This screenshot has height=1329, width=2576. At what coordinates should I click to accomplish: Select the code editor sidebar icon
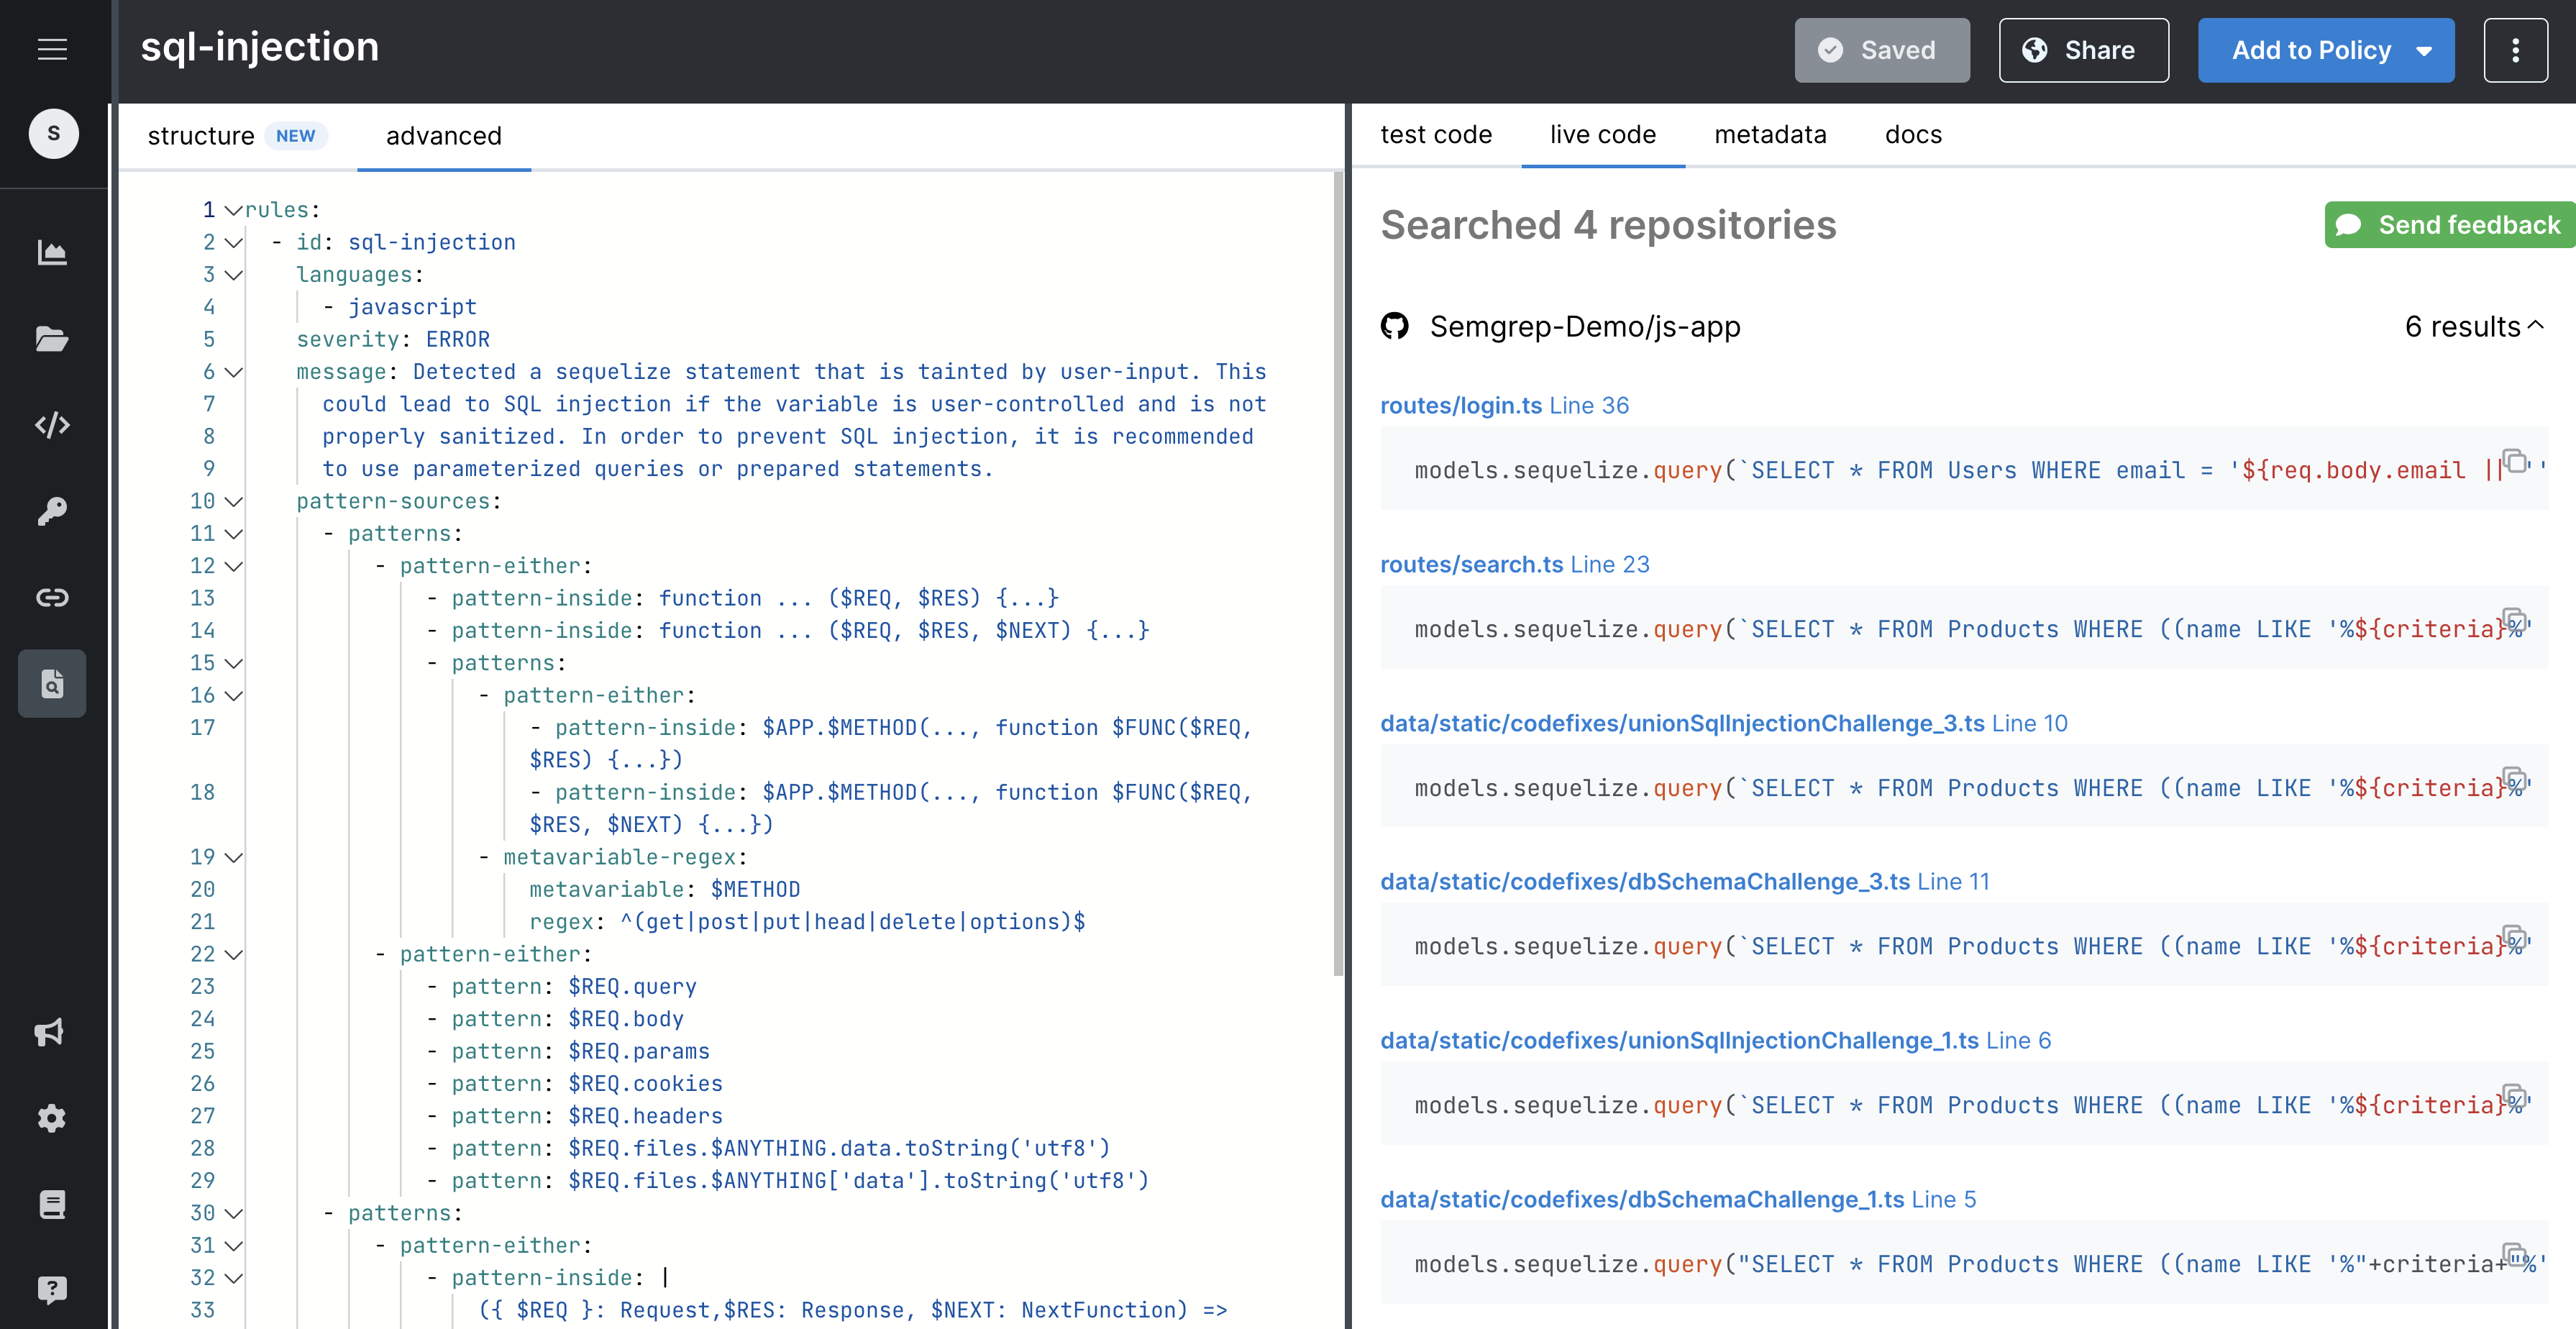52,425
